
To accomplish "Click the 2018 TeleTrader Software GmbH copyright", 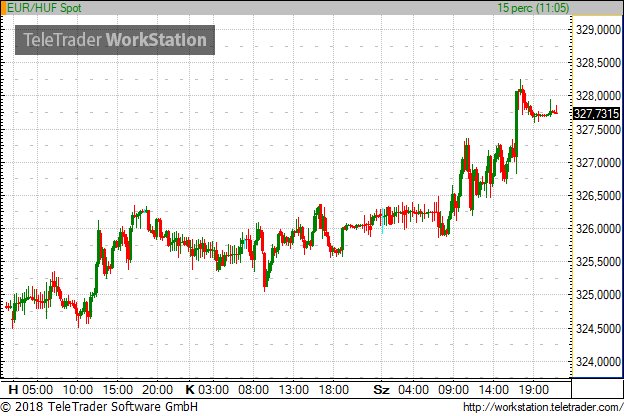I will [99, 407].
